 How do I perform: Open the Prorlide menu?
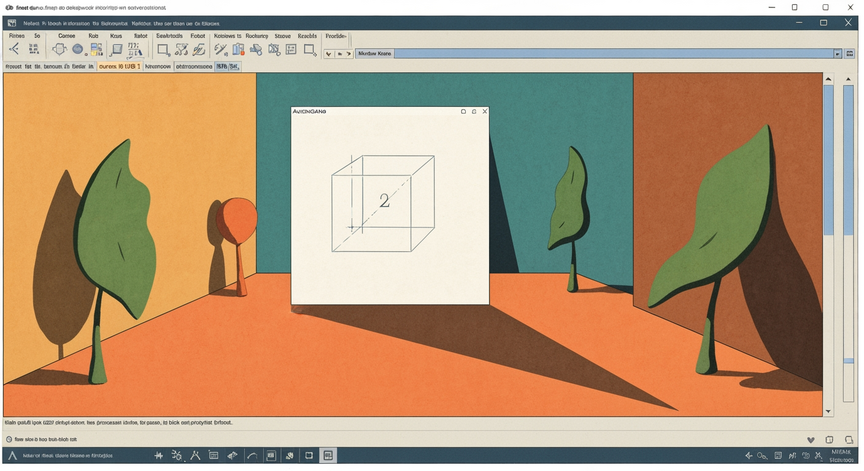336,36
